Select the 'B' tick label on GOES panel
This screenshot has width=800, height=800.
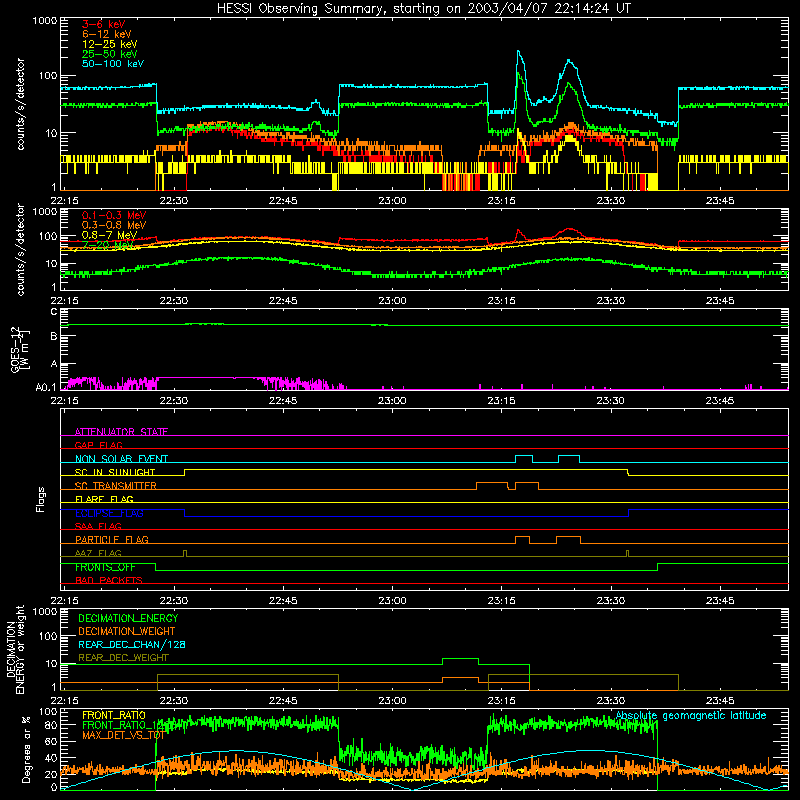coord(54,337)
